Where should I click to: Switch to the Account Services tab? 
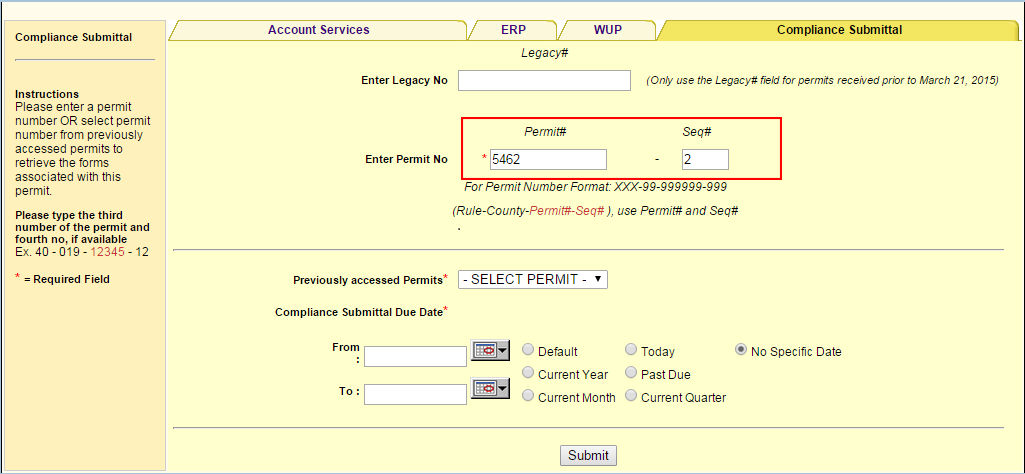pyautogui.click(x=318, y=30)
